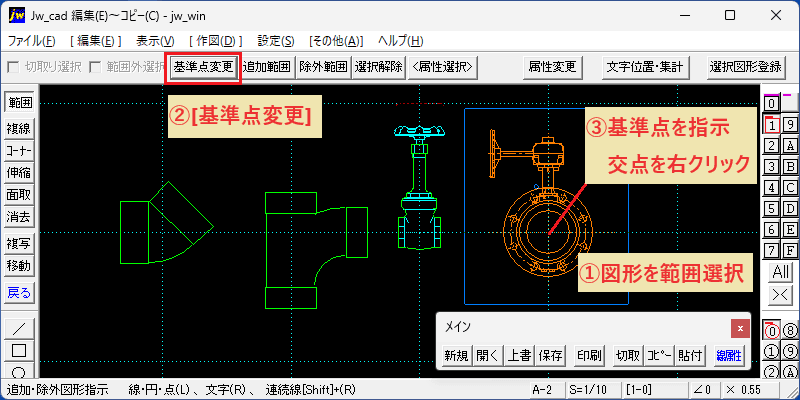
Task: Click the × layer toggle button
Action: click(x=781, y=294)
